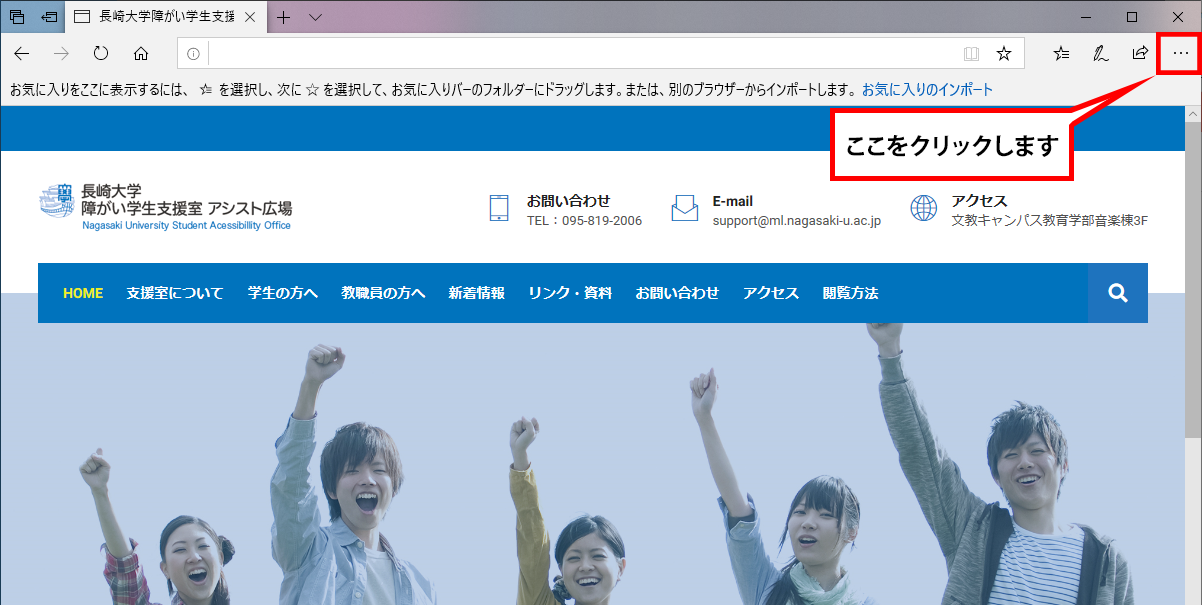Select the 長崎大学障がい学生支援 browser tab
The height and width of the screenshot is (605, 1202).
pyautogui.click(x=166, y=17)
